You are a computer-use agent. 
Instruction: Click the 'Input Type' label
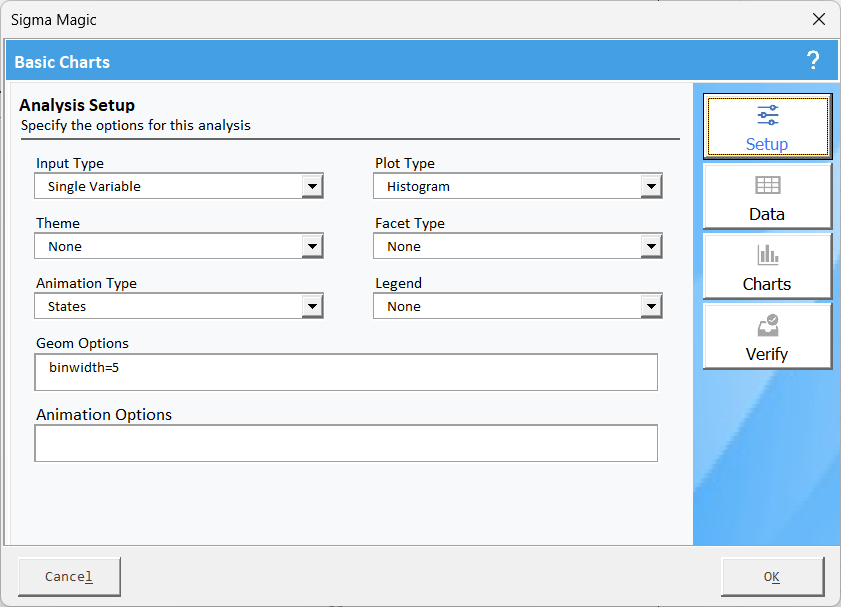[70, 164]
